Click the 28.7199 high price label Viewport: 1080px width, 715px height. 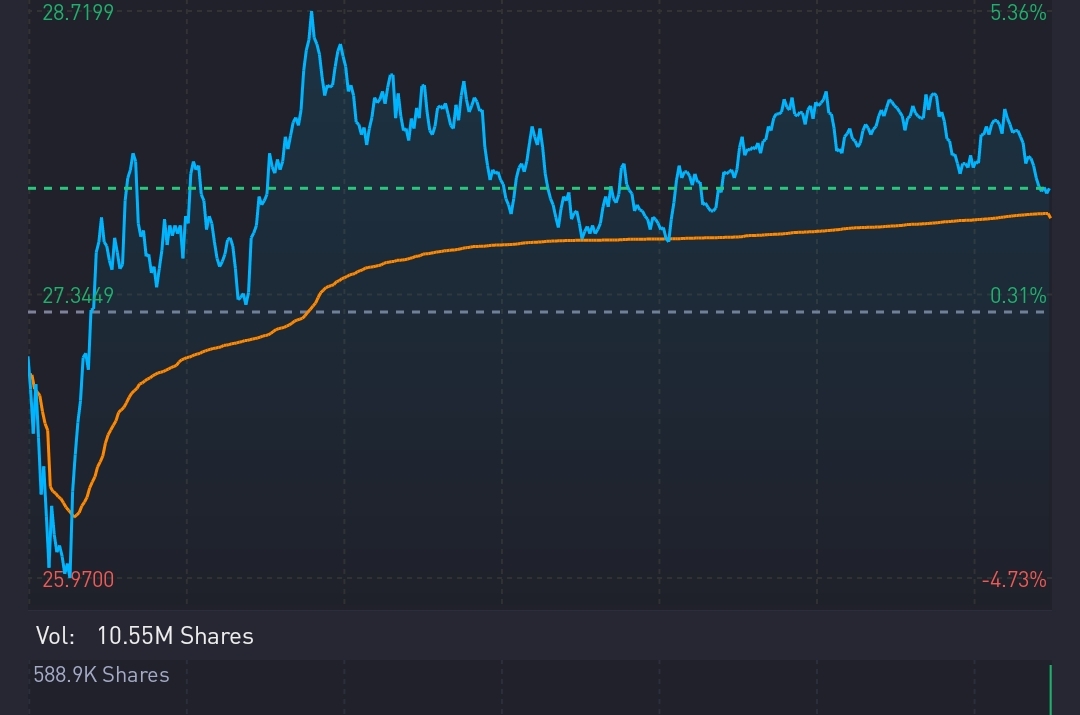[77, 13]
